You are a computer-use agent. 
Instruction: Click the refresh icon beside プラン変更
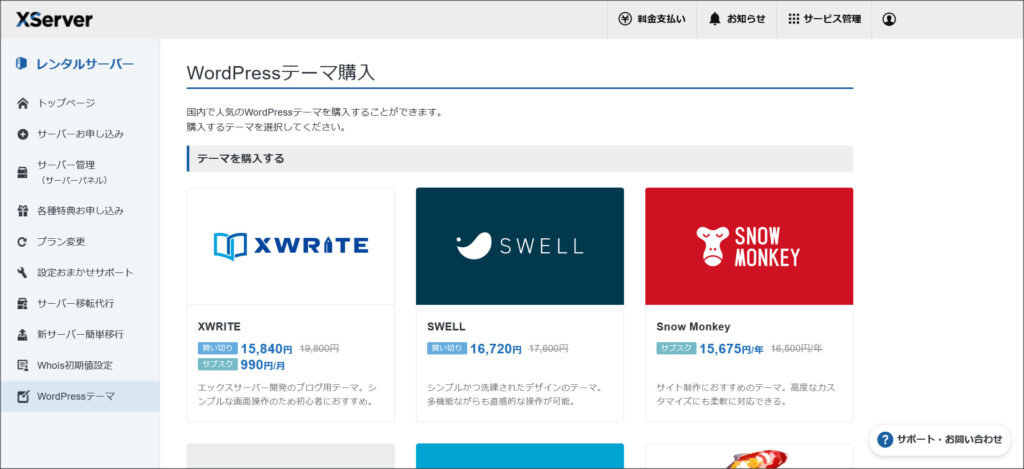point(23,242)
